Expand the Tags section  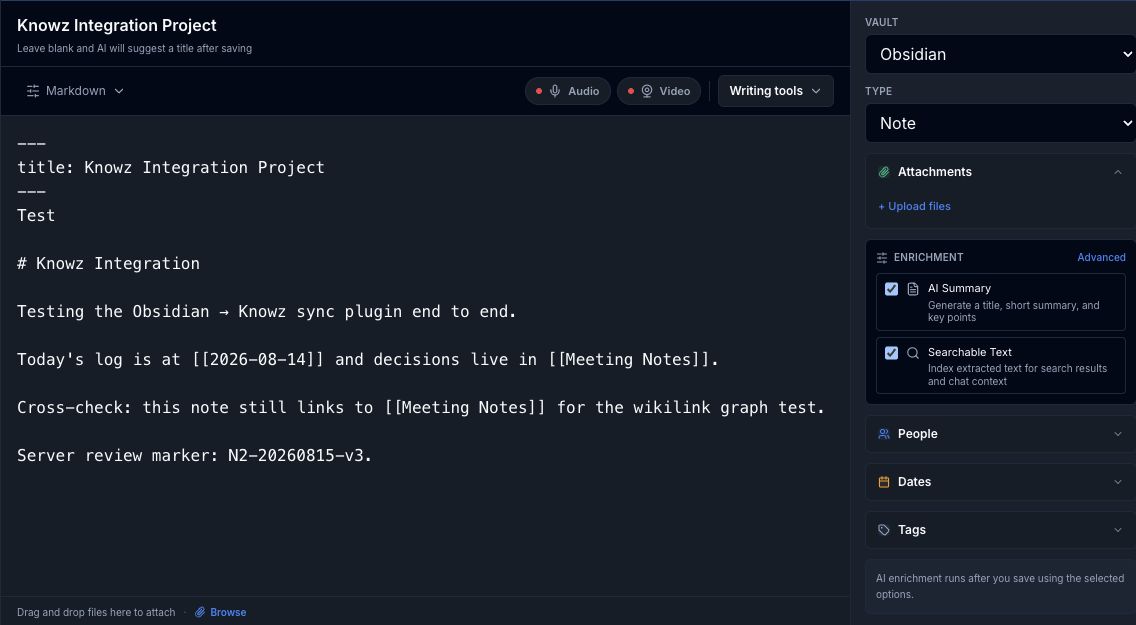tap(1001, 530)
